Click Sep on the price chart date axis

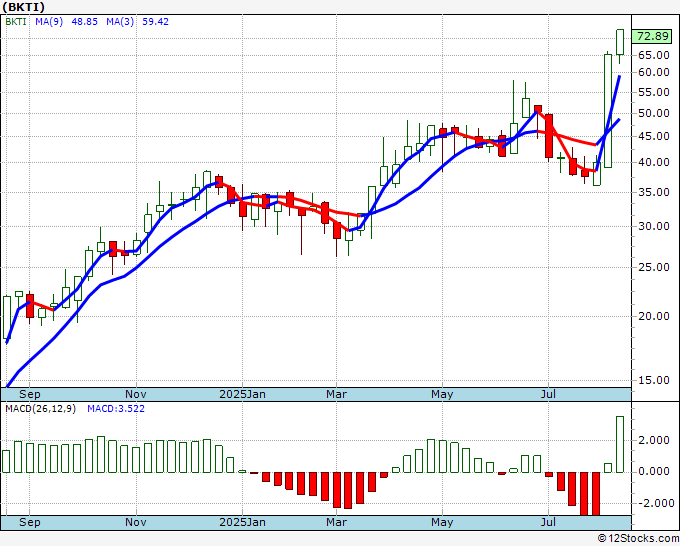point(29,394)
